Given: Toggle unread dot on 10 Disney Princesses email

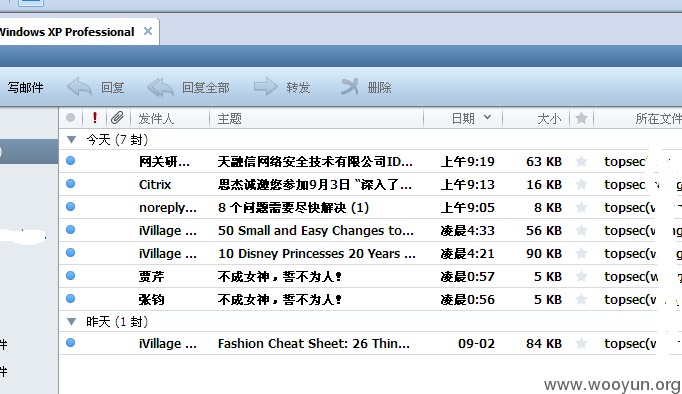Looking at the screenshot, I should pyautogui.click(x=70, y=253).
